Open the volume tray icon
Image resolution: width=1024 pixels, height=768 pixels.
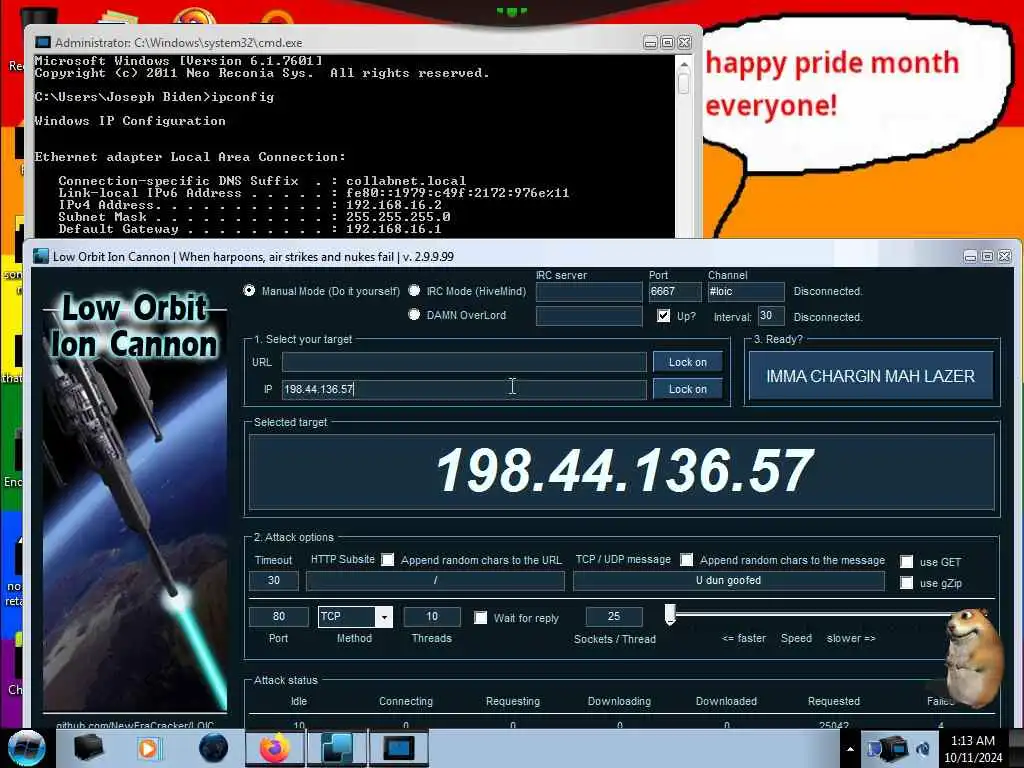[923, 749]
